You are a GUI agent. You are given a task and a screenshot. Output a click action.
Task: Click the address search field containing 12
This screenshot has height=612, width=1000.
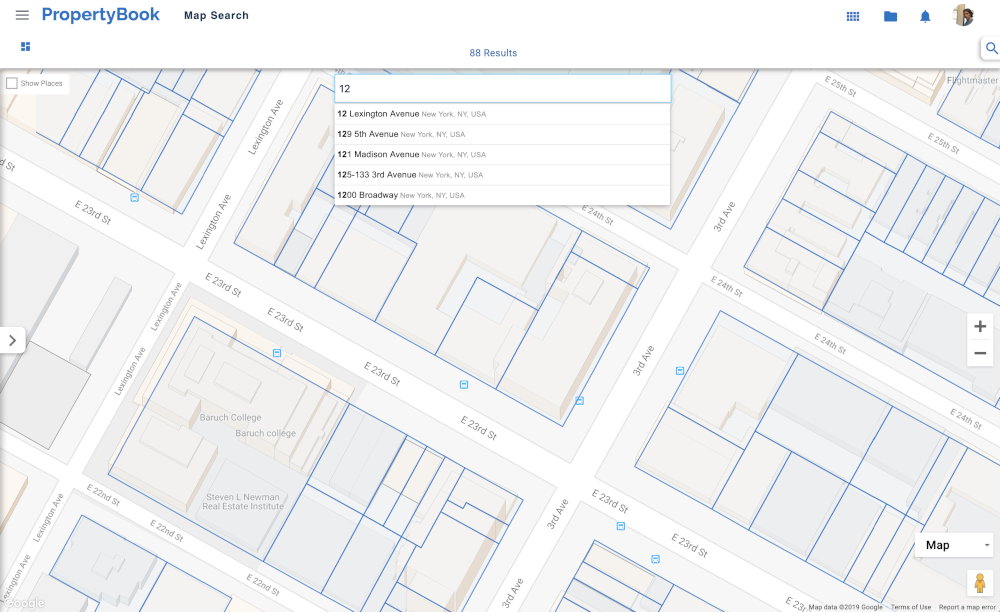(x=503, y=89)
